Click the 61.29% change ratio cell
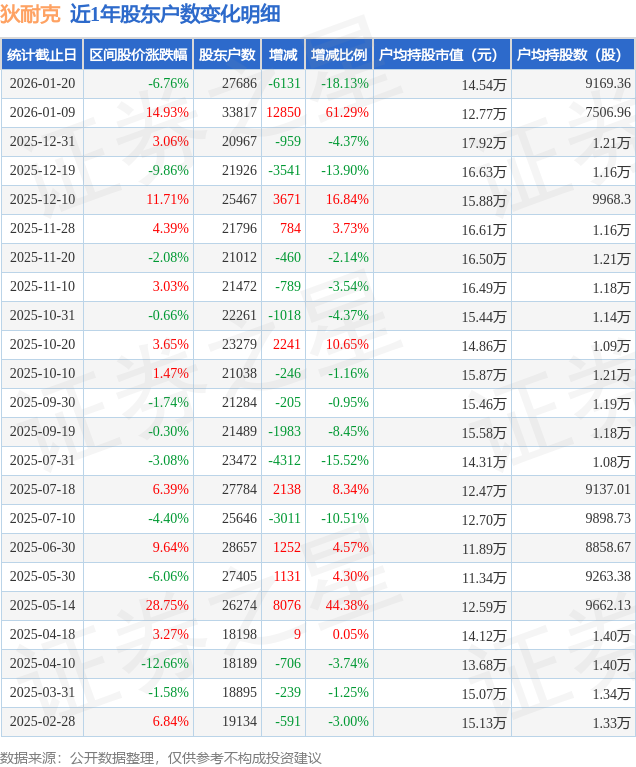 [347, 113]
